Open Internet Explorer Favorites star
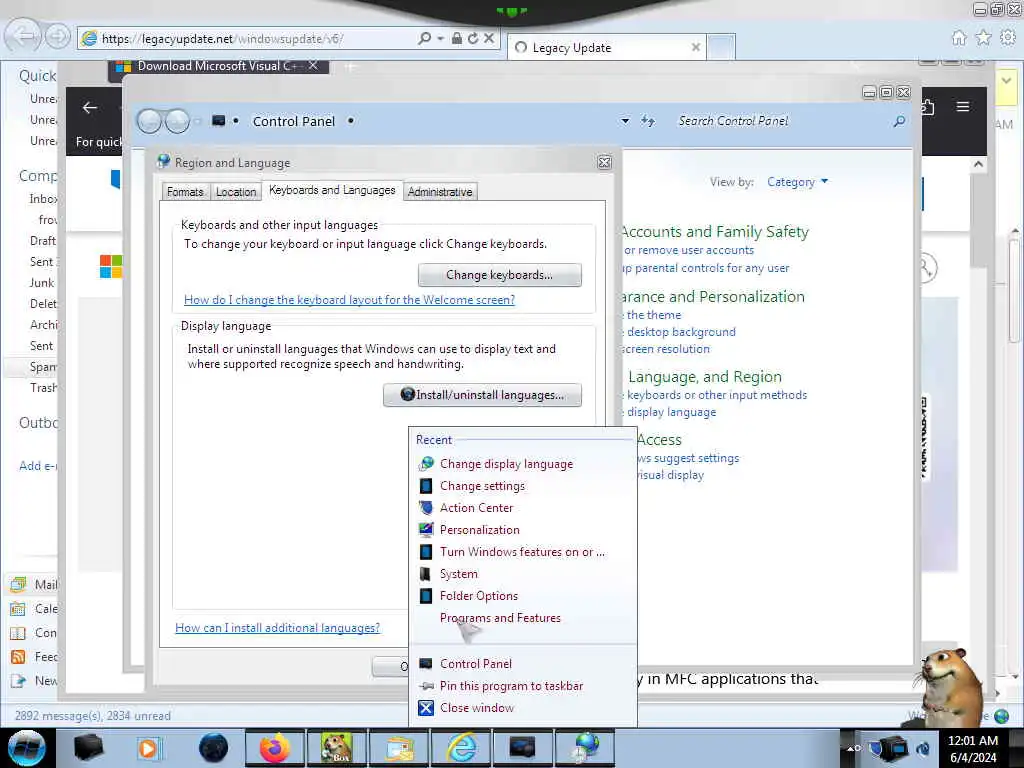Screen dimensions: 1024x768 coord(983,38)
